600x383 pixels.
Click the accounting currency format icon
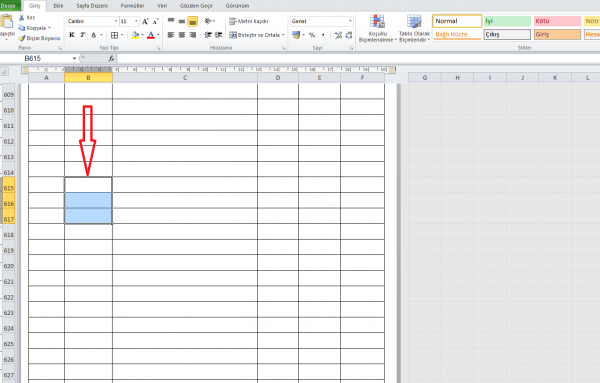296,35
